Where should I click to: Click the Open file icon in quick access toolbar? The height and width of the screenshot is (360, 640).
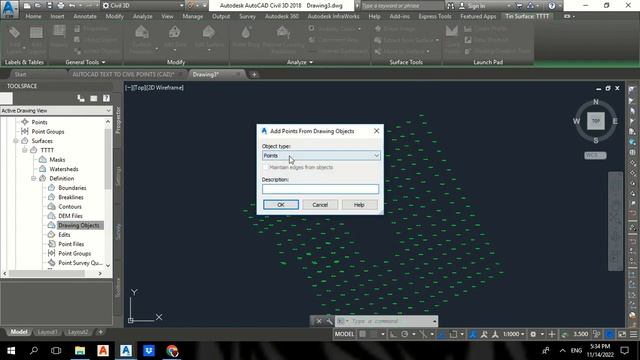pos(38,6)
